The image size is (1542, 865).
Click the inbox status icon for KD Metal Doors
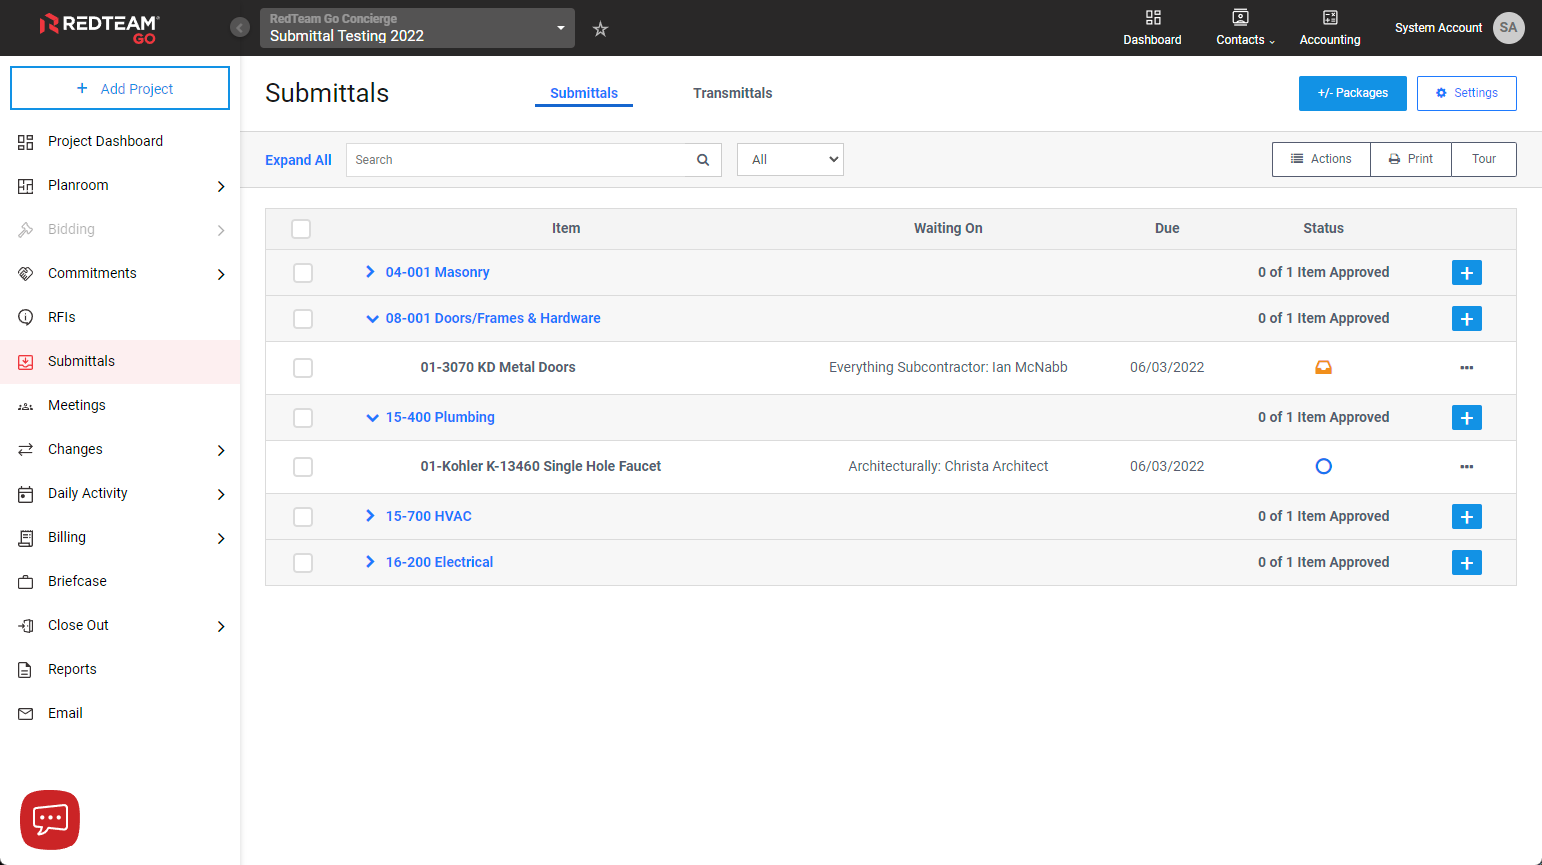tap(1323, 367)
